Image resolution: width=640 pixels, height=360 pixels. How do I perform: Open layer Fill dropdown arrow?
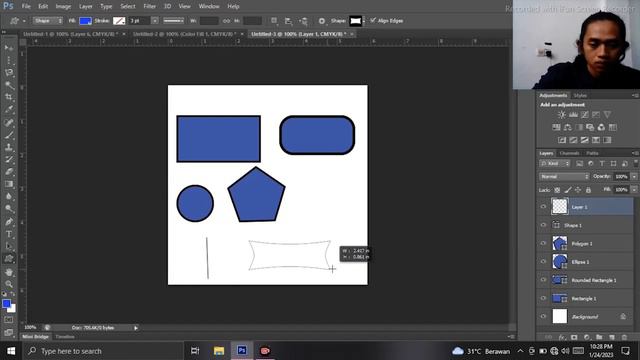pyautogui.click(x=634, y=189)
